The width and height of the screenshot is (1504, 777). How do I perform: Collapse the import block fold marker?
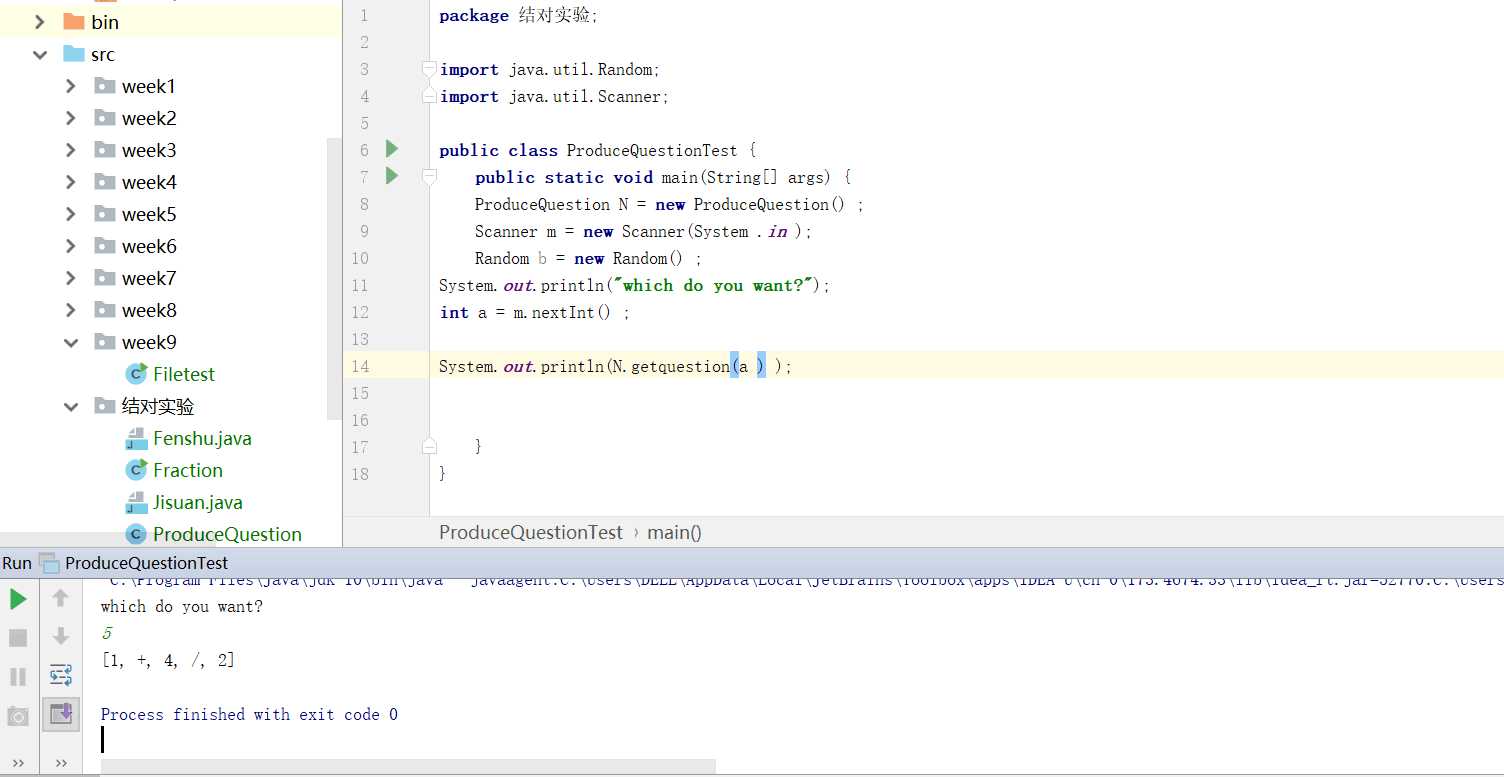[x=429, y=69]
